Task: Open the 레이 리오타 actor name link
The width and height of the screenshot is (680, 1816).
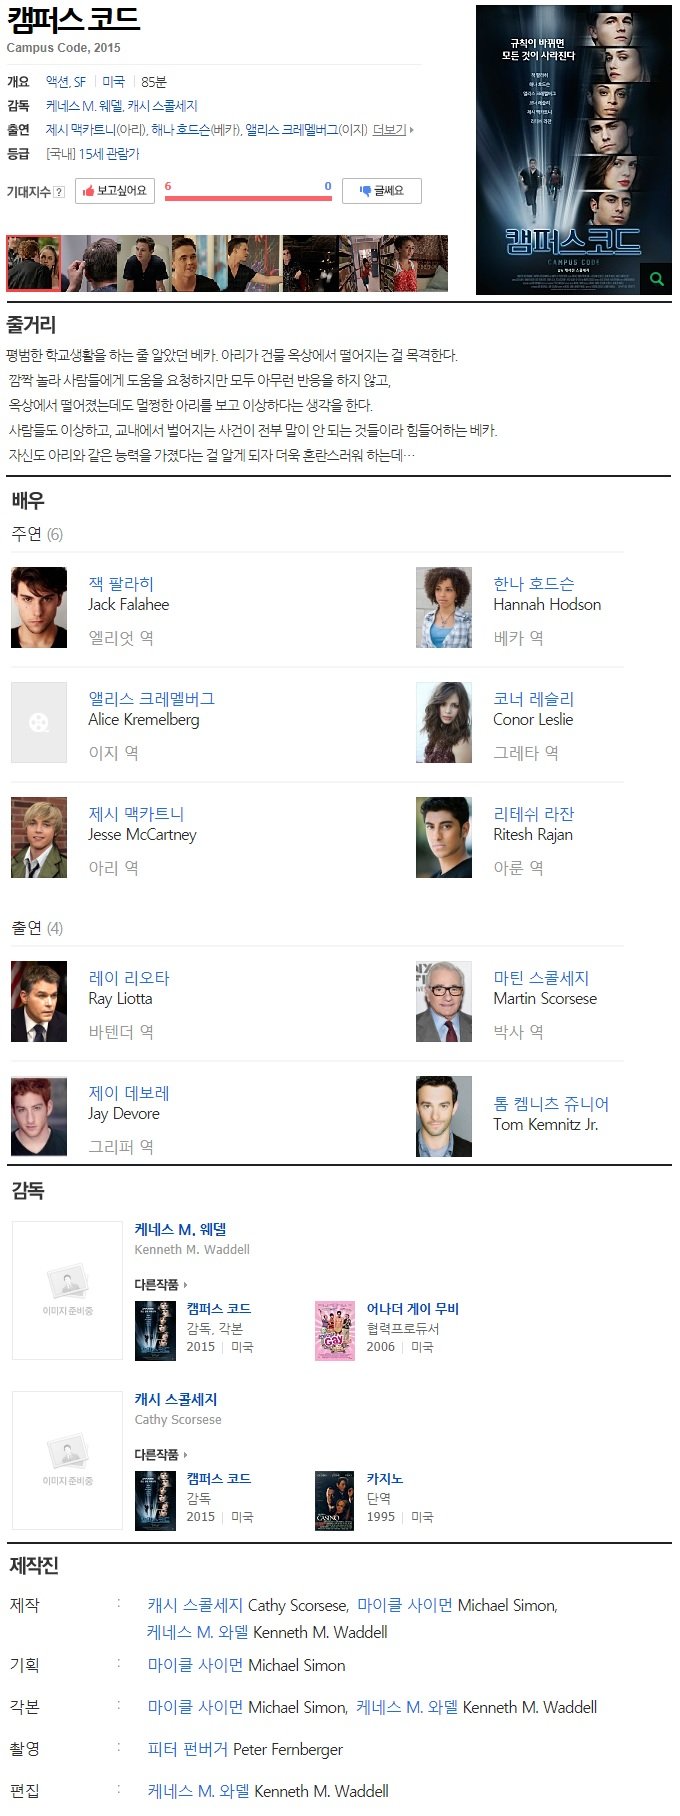Action: [x=129, y=978]
